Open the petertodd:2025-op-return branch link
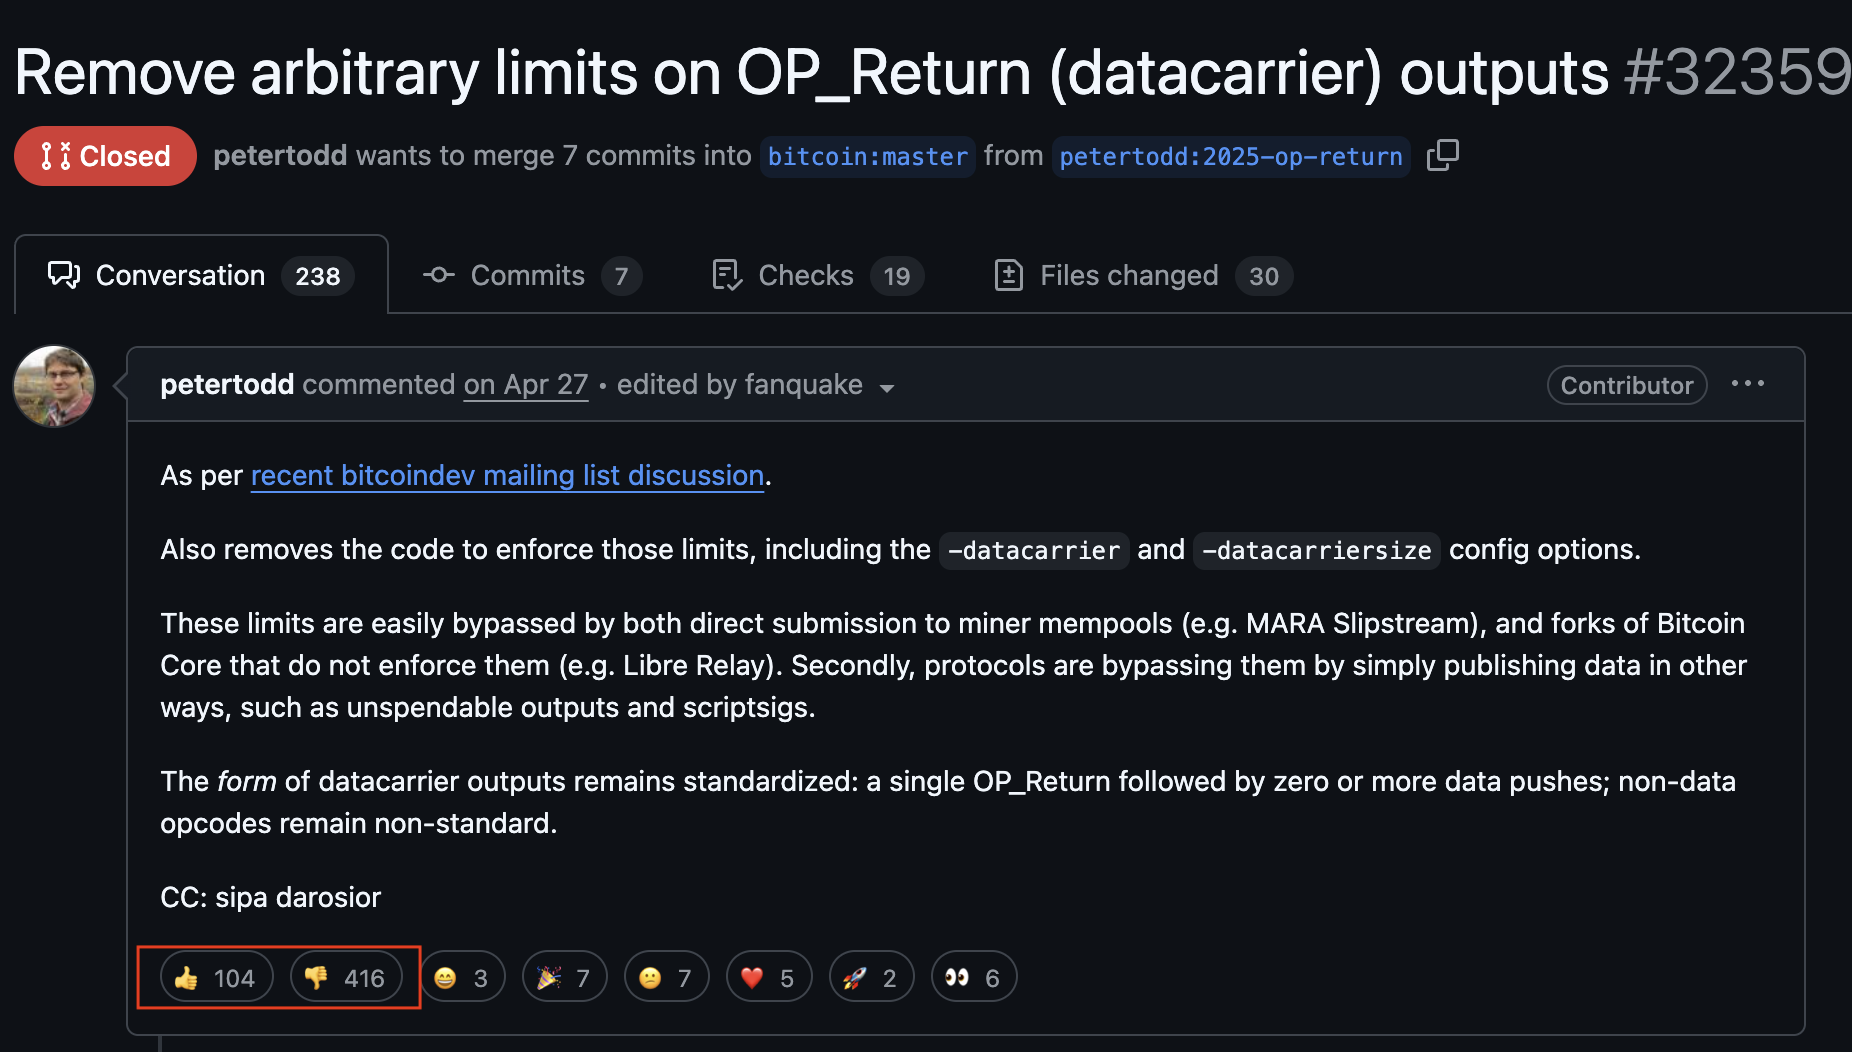 coord(1231,157)
